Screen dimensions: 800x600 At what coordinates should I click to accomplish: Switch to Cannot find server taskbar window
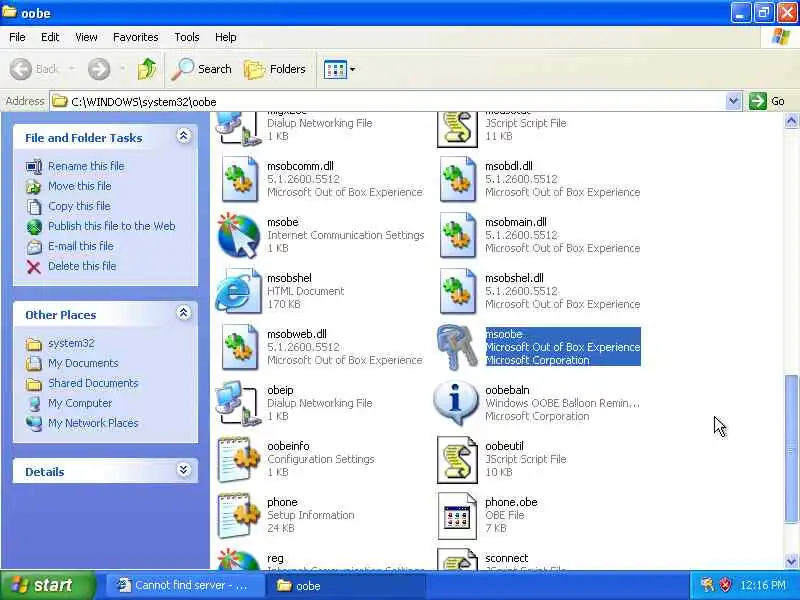185,585
